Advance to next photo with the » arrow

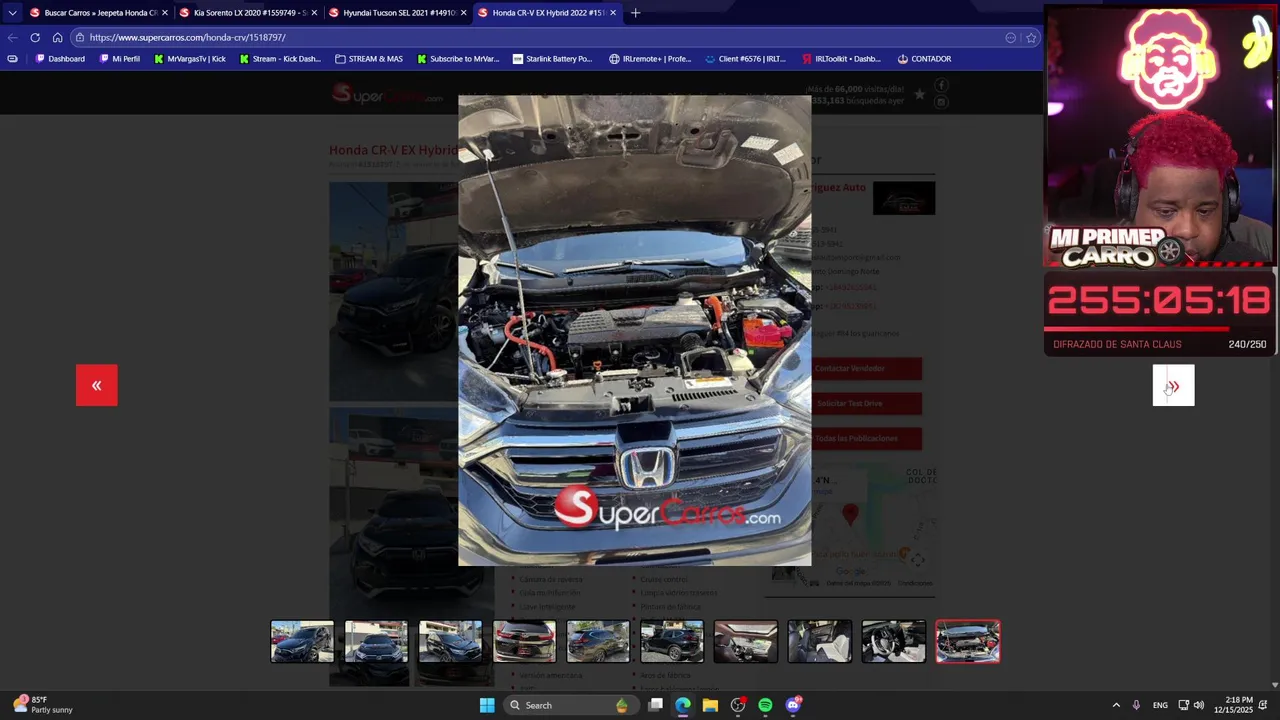coord(1173,385)
